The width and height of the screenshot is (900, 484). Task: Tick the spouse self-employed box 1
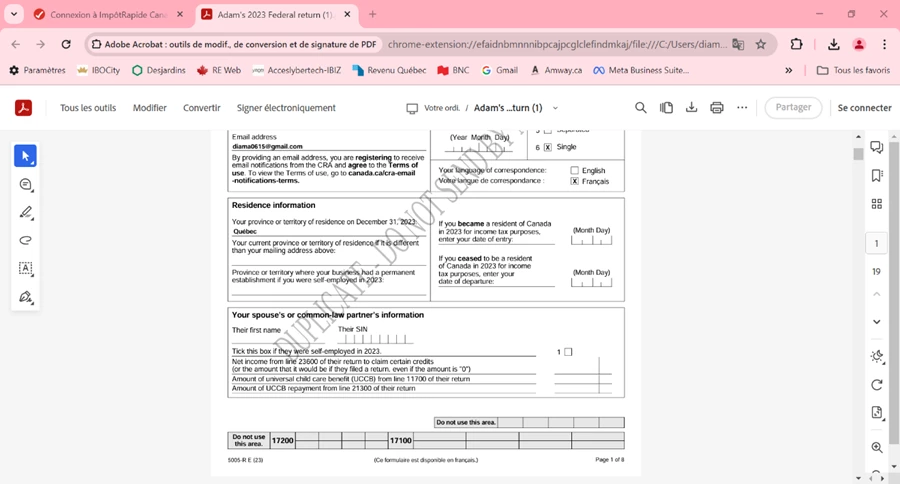pos(568,352)
